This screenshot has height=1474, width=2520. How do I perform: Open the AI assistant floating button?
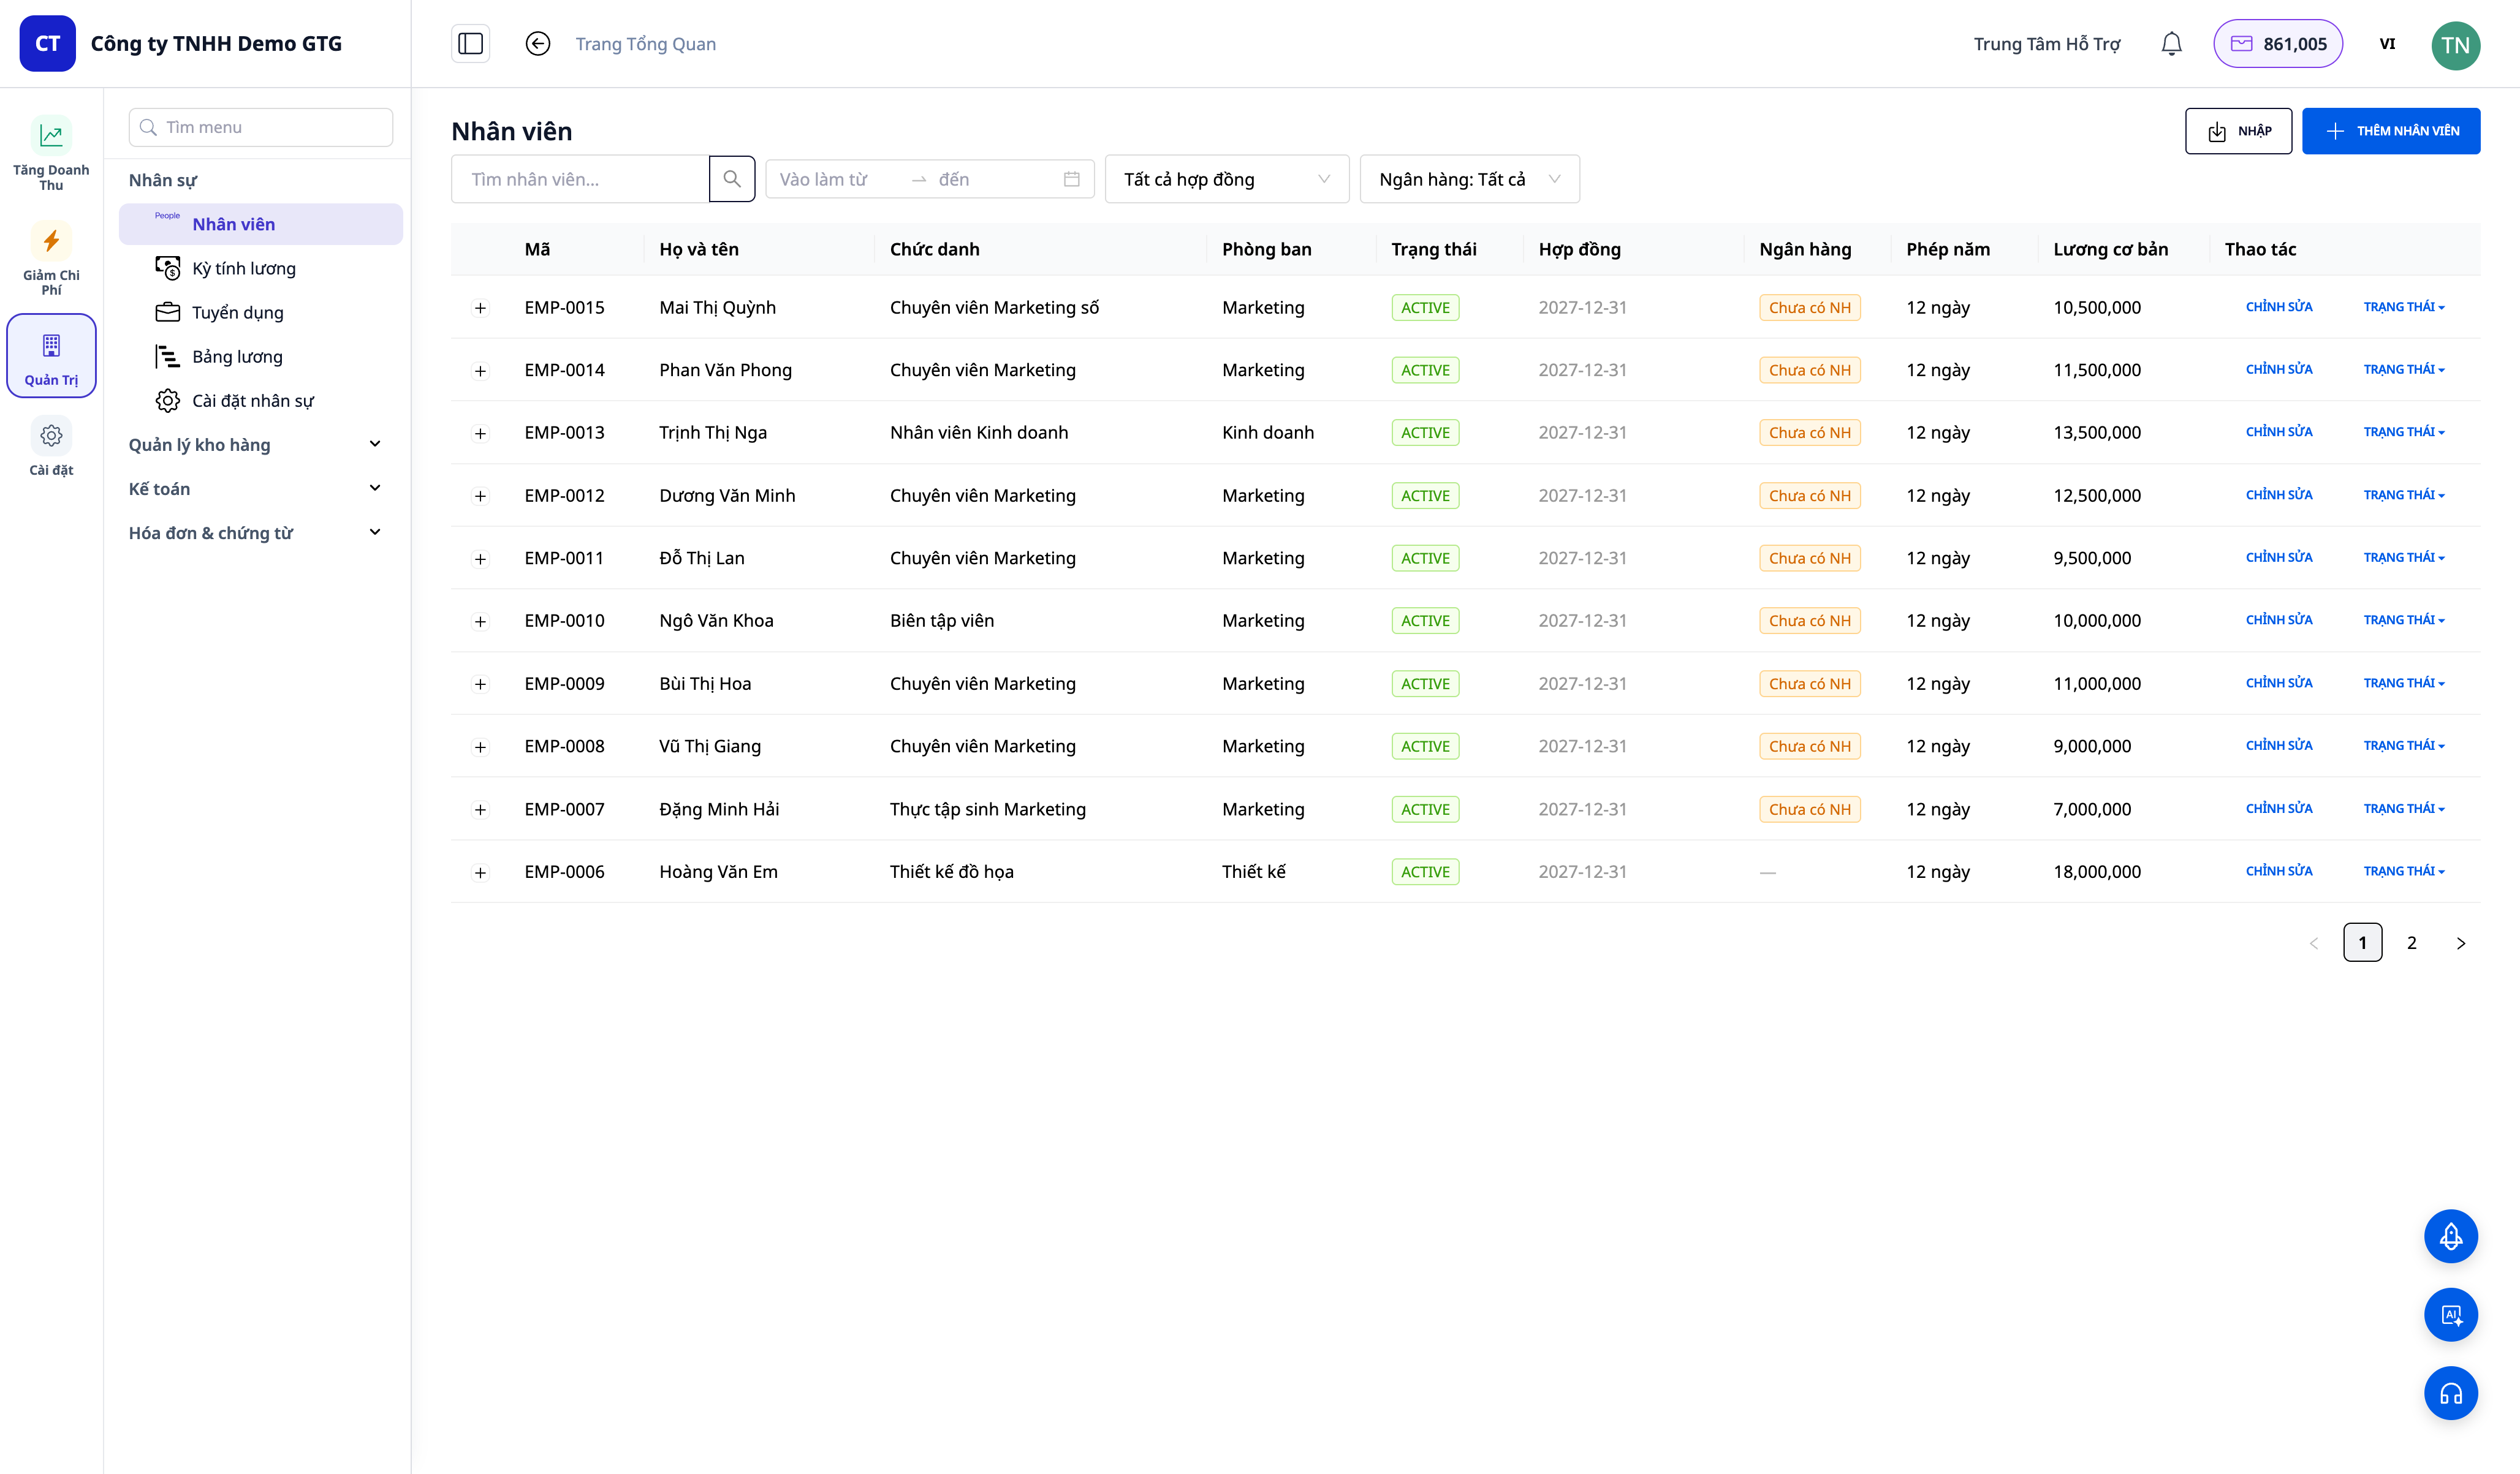tap(2450, 1315)
